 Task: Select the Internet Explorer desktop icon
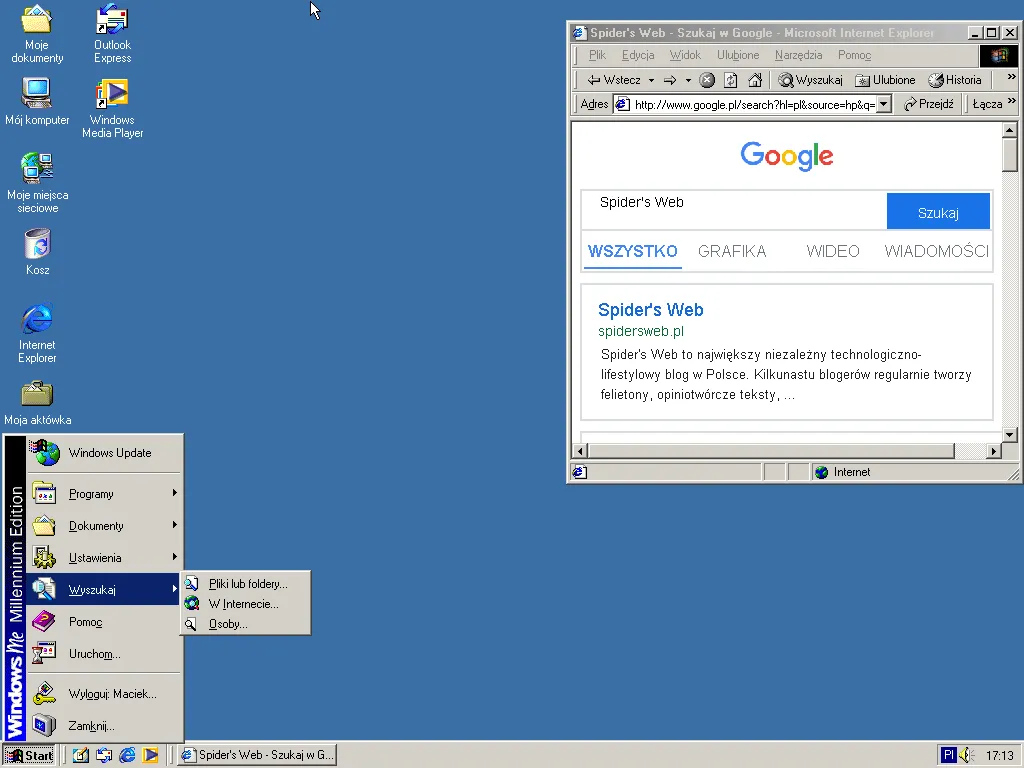(37, 333)
